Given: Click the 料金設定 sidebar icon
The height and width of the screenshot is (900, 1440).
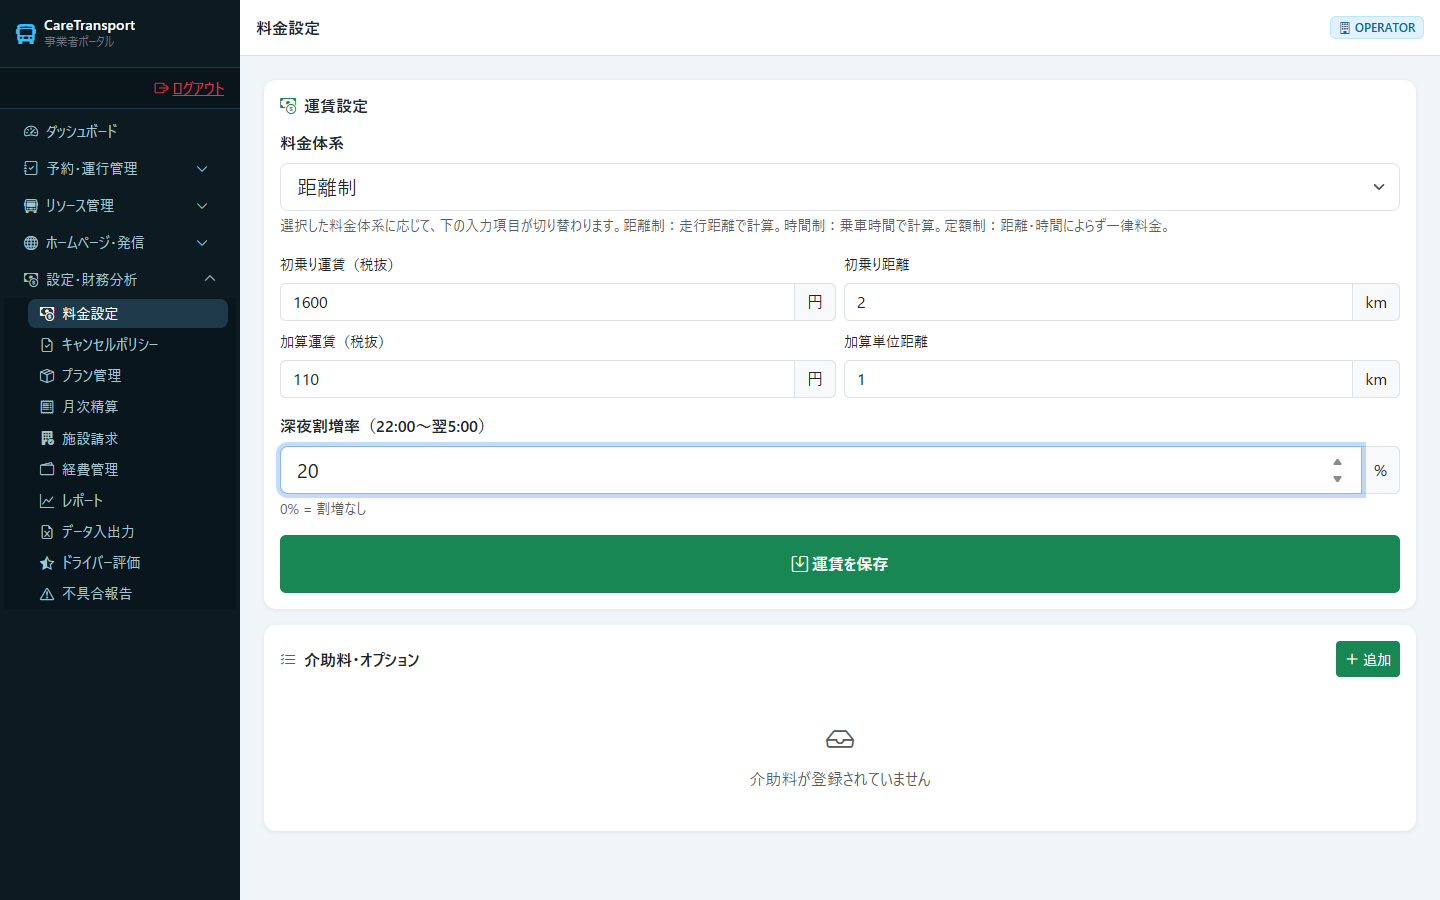Looking at the screenshot, I should (x=47, y=314).
